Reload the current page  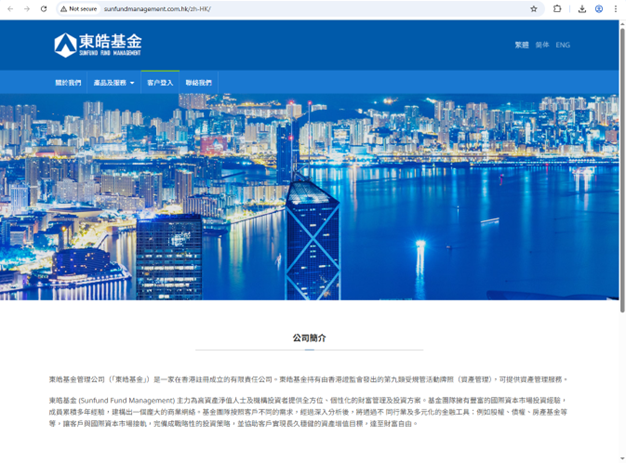(44, 8)
